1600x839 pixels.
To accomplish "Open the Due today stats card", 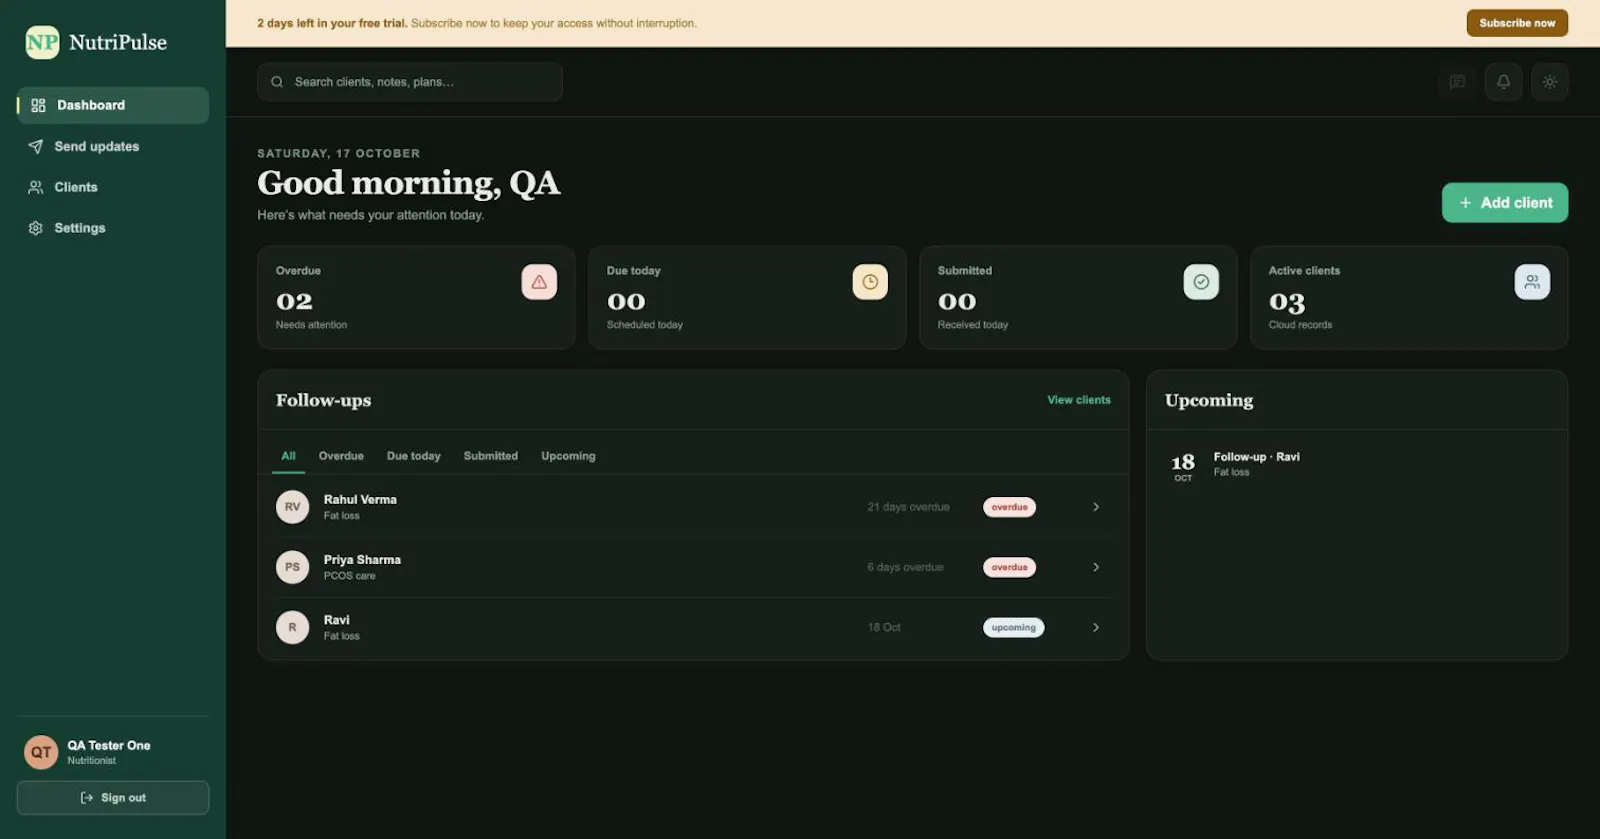I will click(x=747, y=298).
